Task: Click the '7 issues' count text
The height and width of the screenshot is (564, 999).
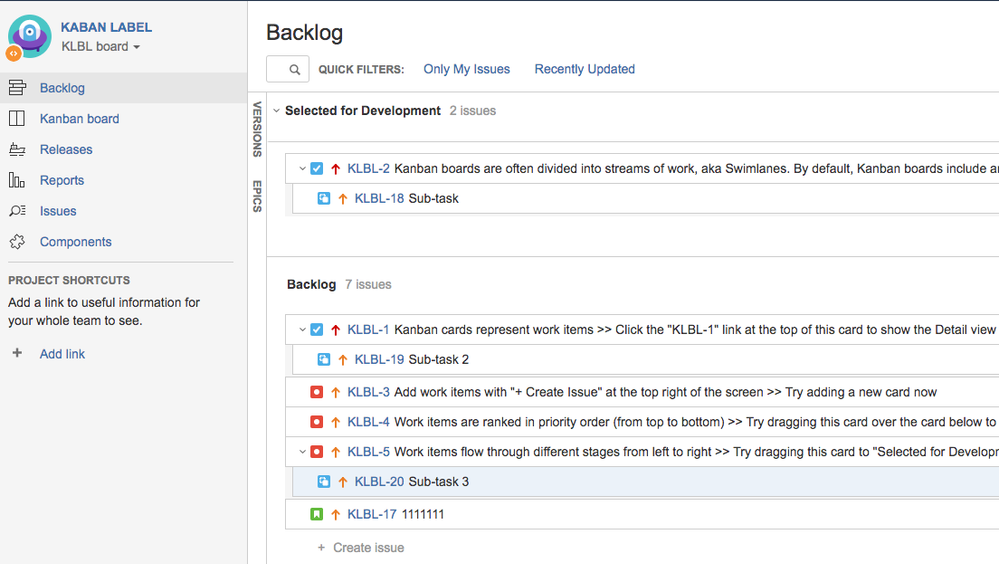Action: (x=368, y=284)
